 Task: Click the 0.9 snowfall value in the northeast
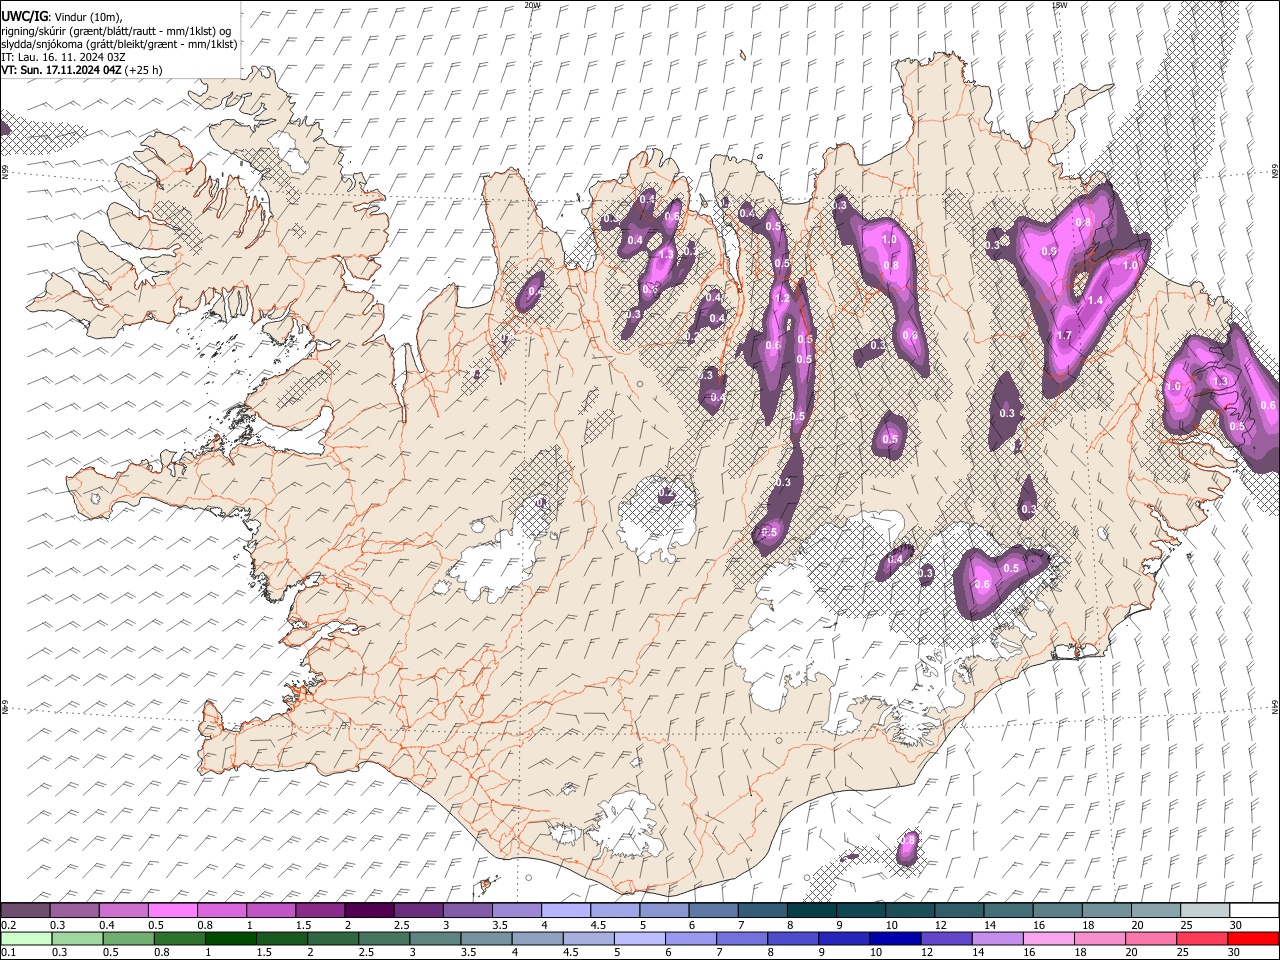[x=1049, y=251]
